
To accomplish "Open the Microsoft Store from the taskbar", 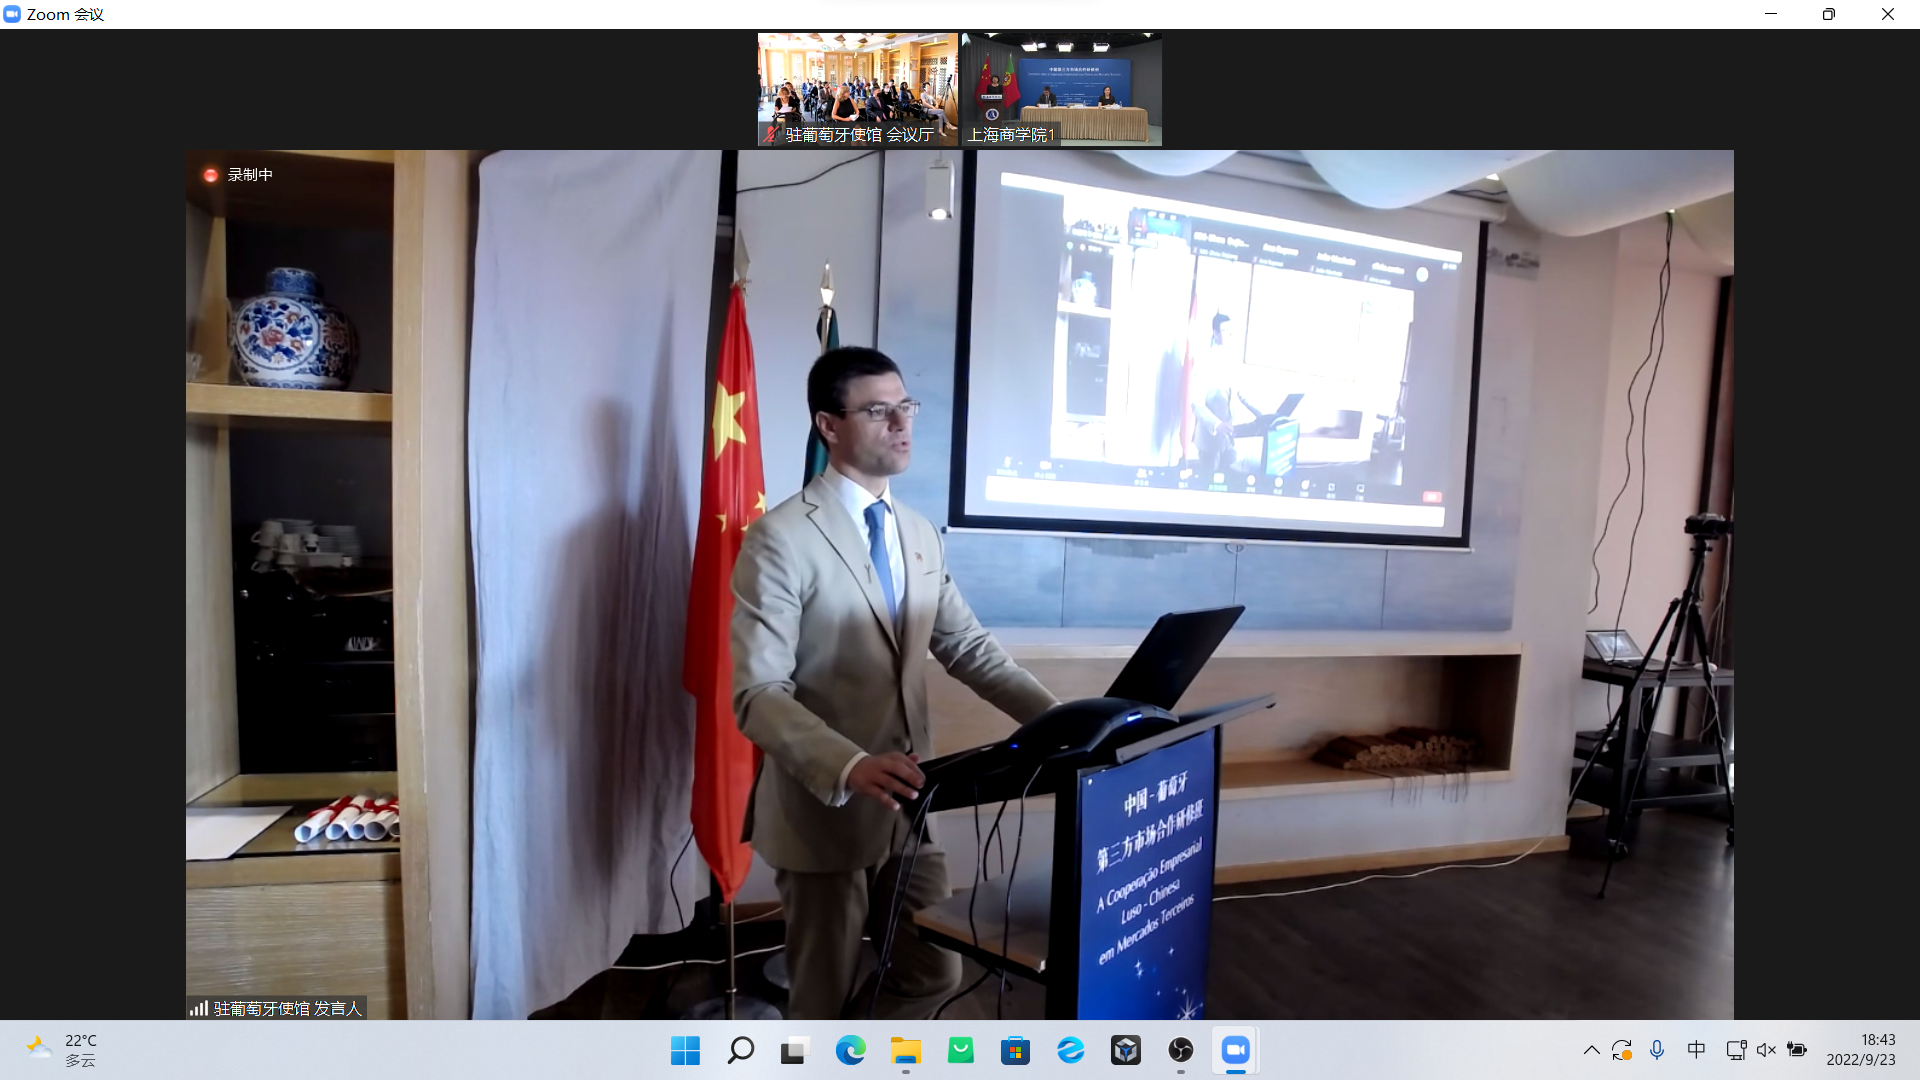I will tap(1015, 1050).
